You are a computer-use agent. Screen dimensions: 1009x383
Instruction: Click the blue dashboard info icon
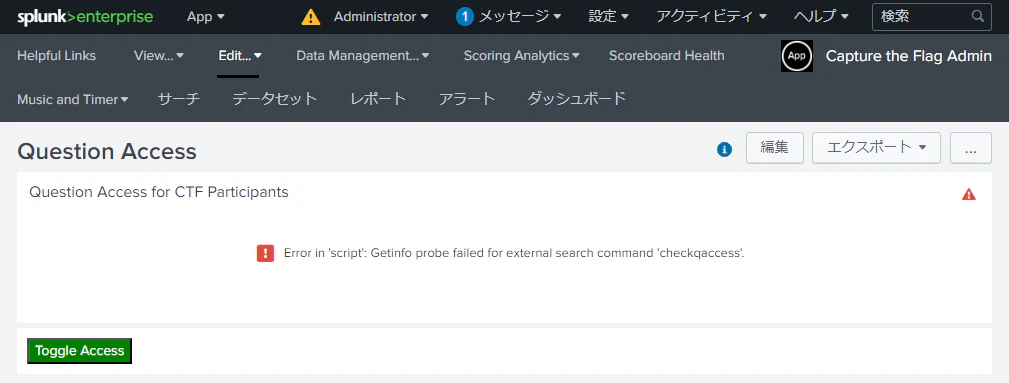click(725, 149)
